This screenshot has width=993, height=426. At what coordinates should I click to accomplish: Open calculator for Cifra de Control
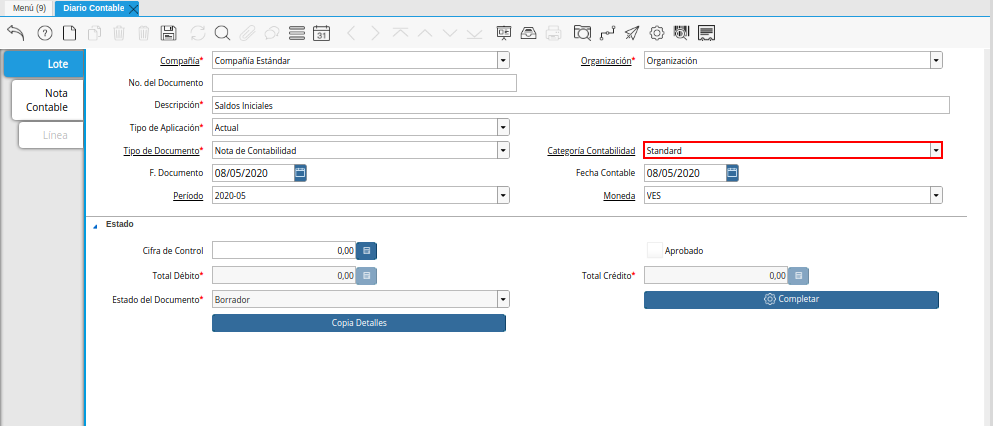tap(367, 251)
